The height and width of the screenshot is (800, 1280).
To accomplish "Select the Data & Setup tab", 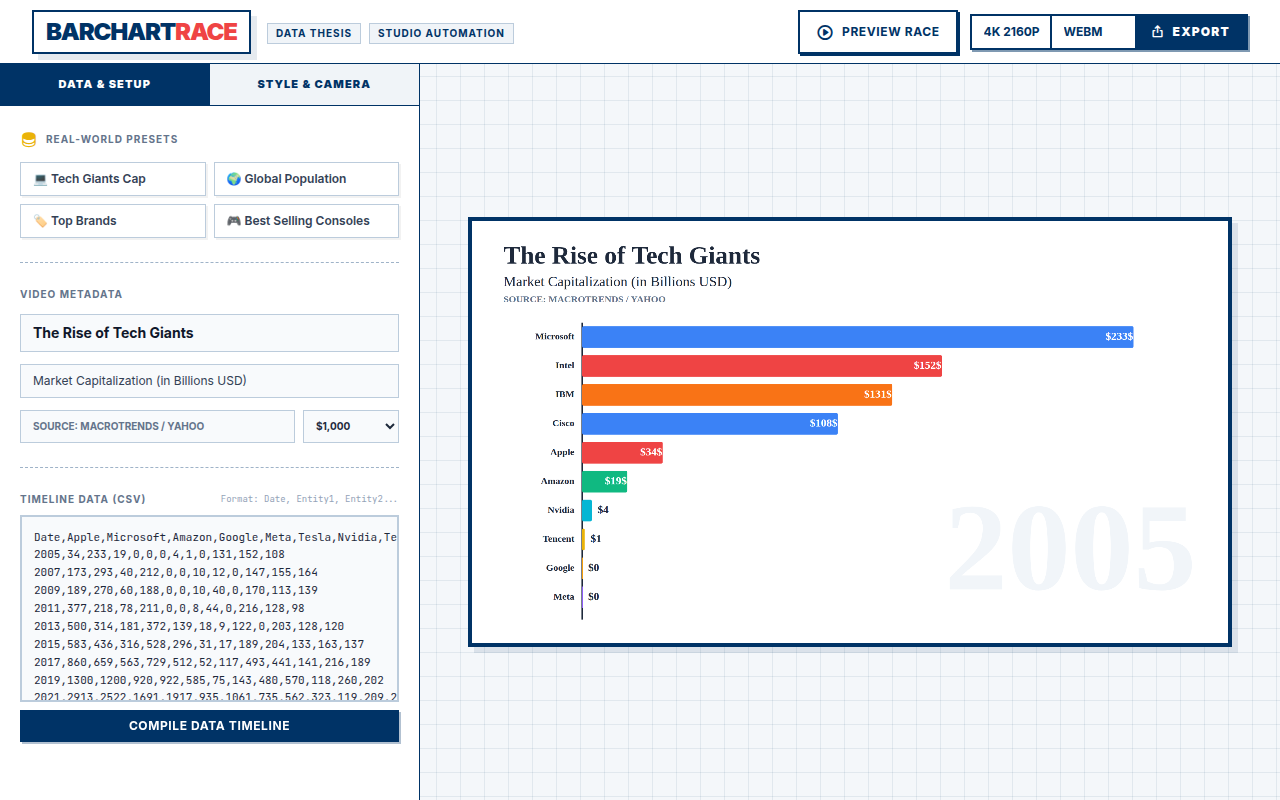I will (105, 84).
